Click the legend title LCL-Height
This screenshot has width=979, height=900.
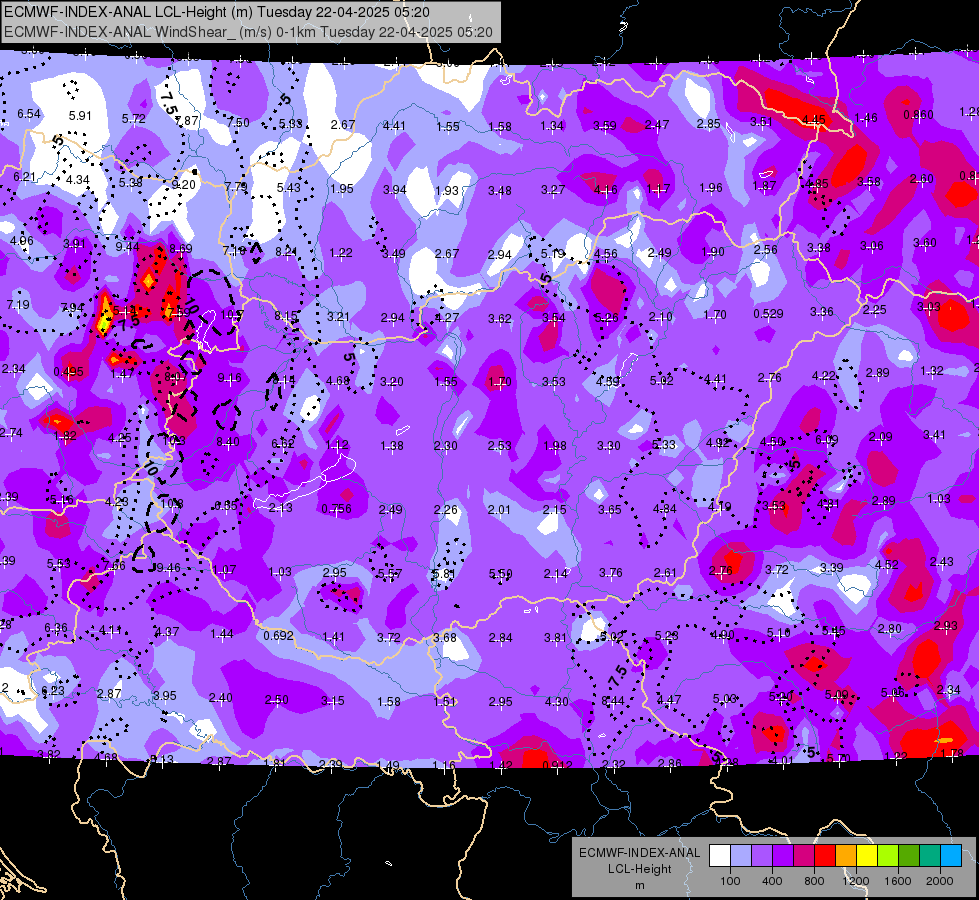tap(639, 869)
